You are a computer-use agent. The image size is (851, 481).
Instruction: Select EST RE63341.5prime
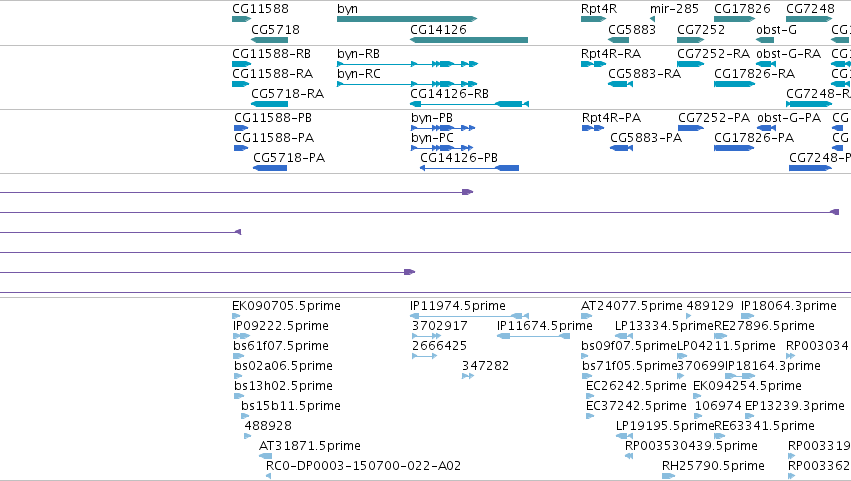(764, 426)
